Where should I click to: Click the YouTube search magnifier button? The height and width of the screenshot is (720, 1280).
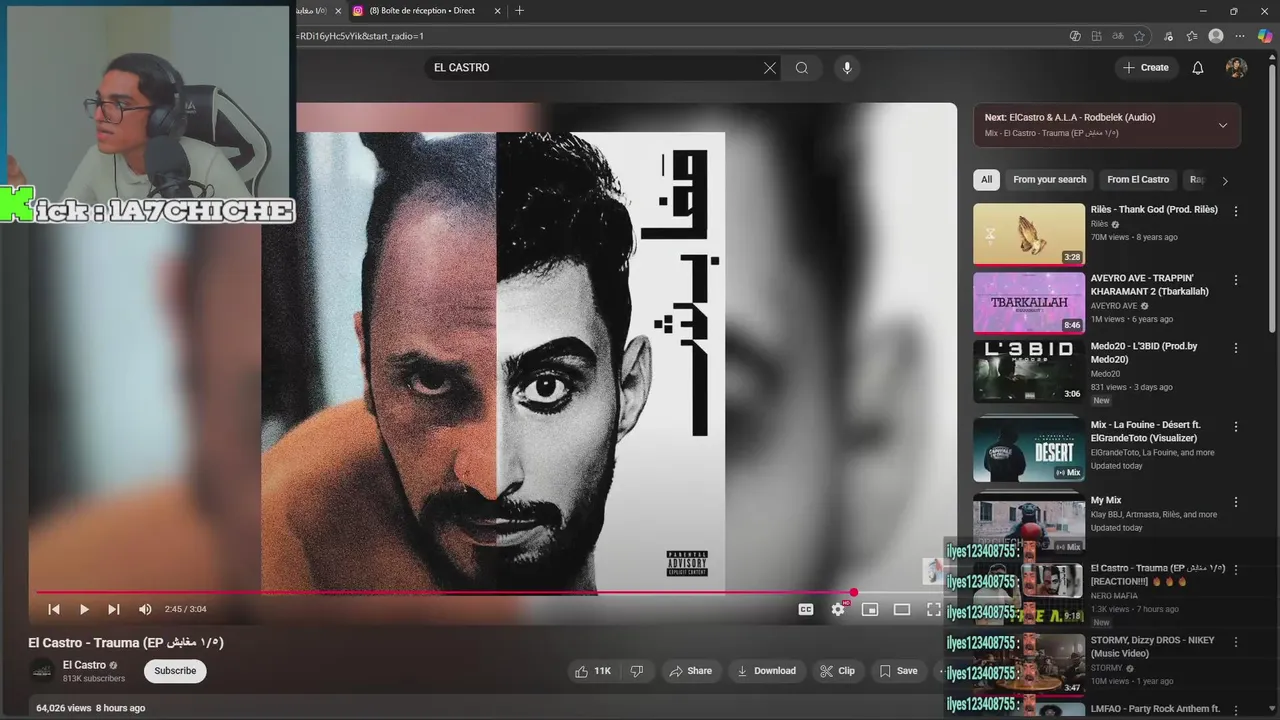point(802,68)
